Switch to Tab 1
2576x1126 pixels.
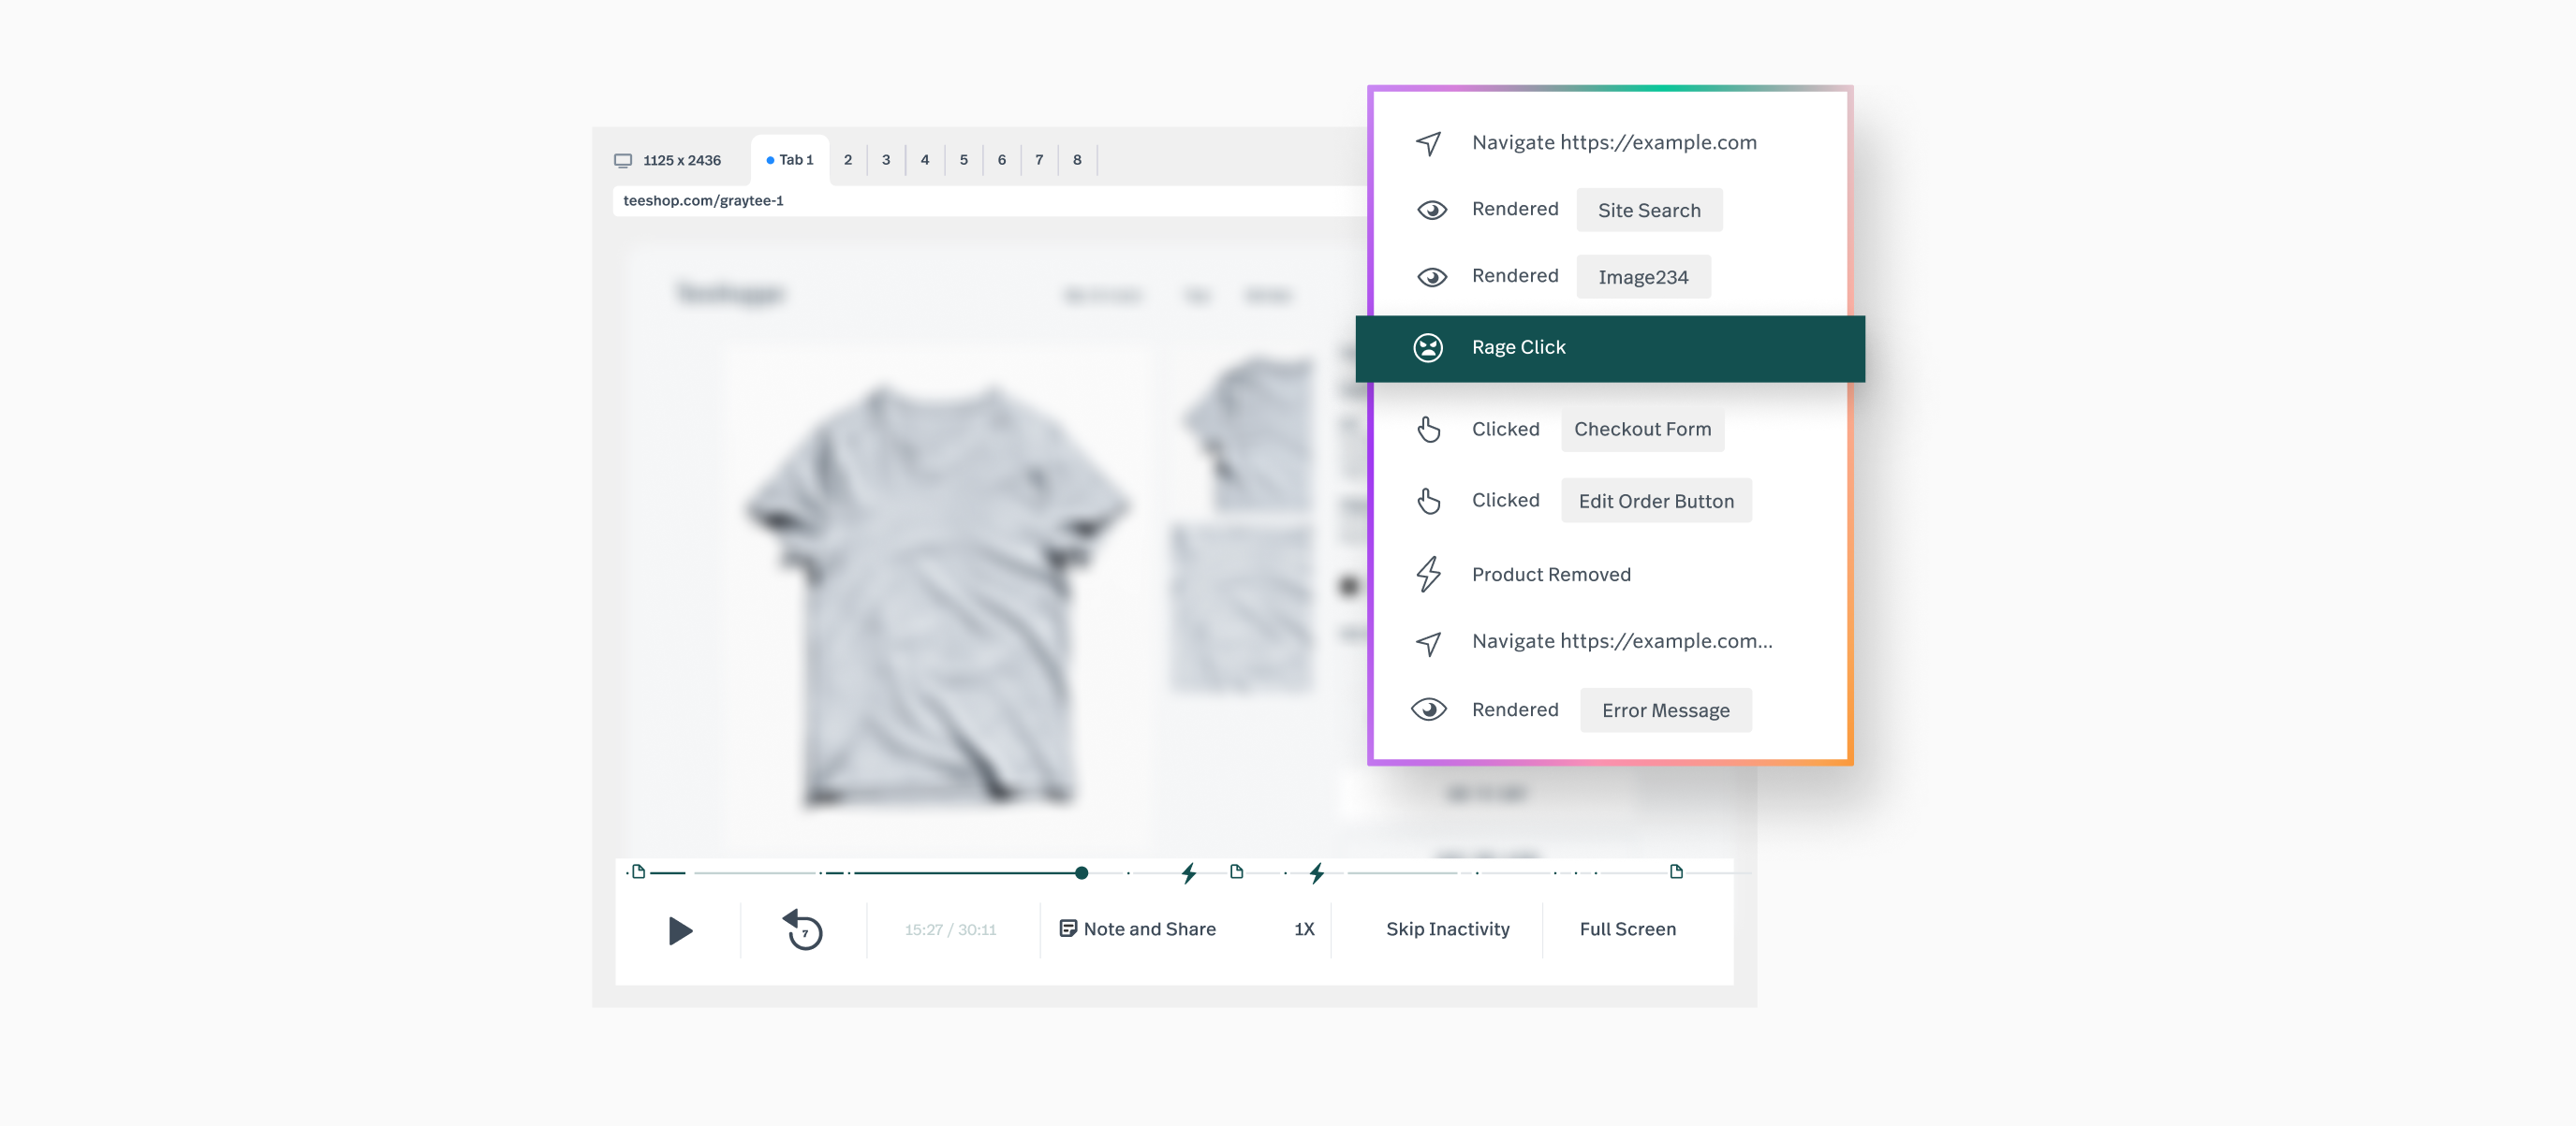pos(790,160)
